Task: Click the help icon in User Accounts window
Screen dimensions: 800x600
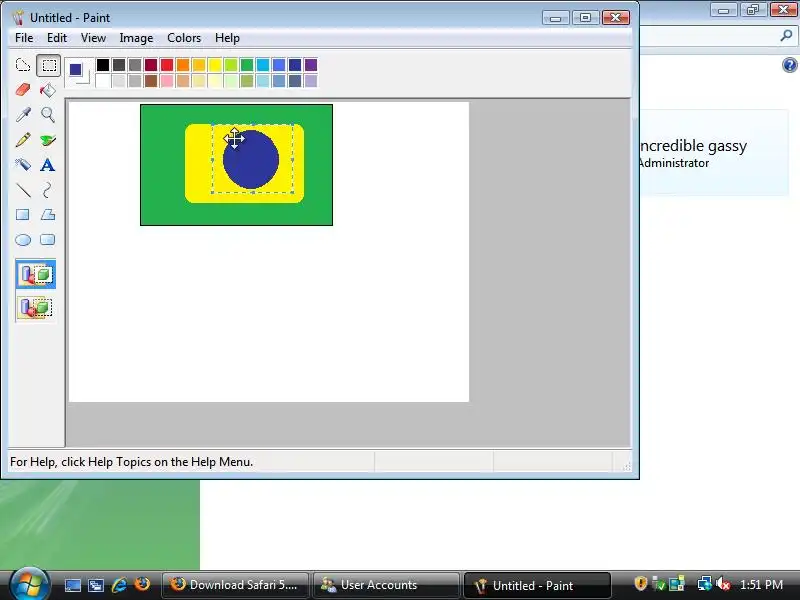Action: (789, 65)
